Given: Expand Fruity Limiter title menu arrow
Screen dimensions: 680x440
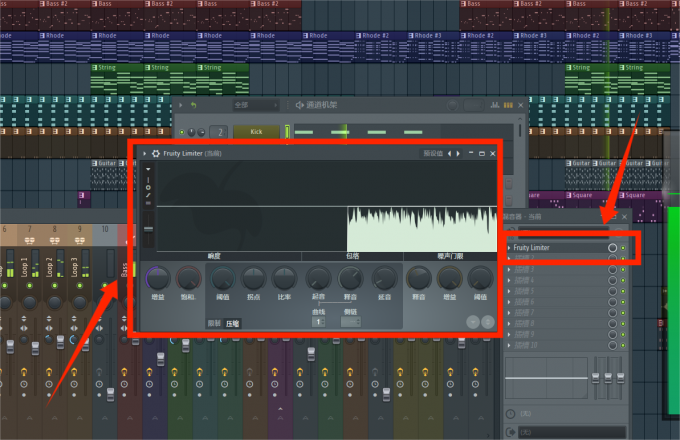Looking at the screenshot, I should [x=144, y=153].
